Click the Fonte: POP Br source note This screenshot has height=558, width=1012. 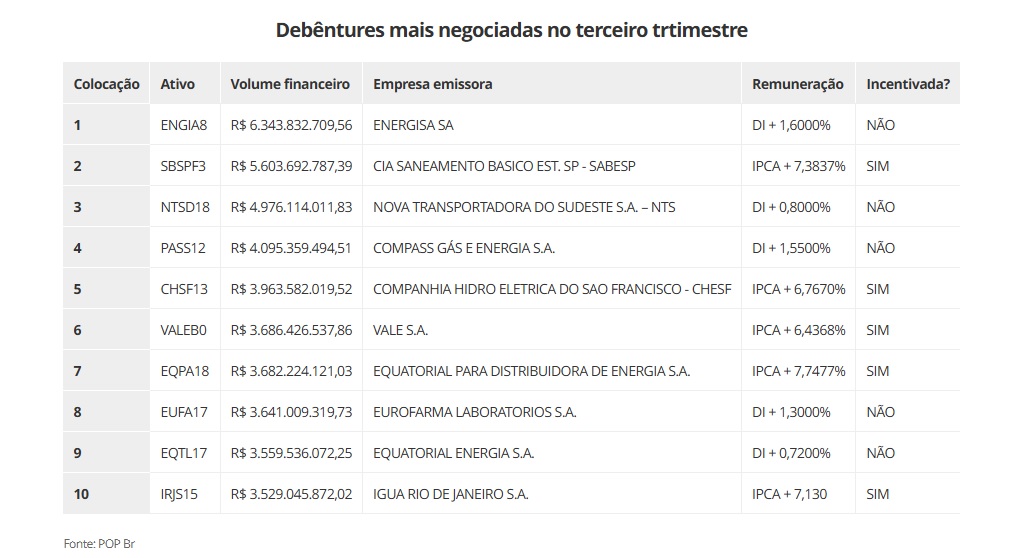(x=98, y=543)
